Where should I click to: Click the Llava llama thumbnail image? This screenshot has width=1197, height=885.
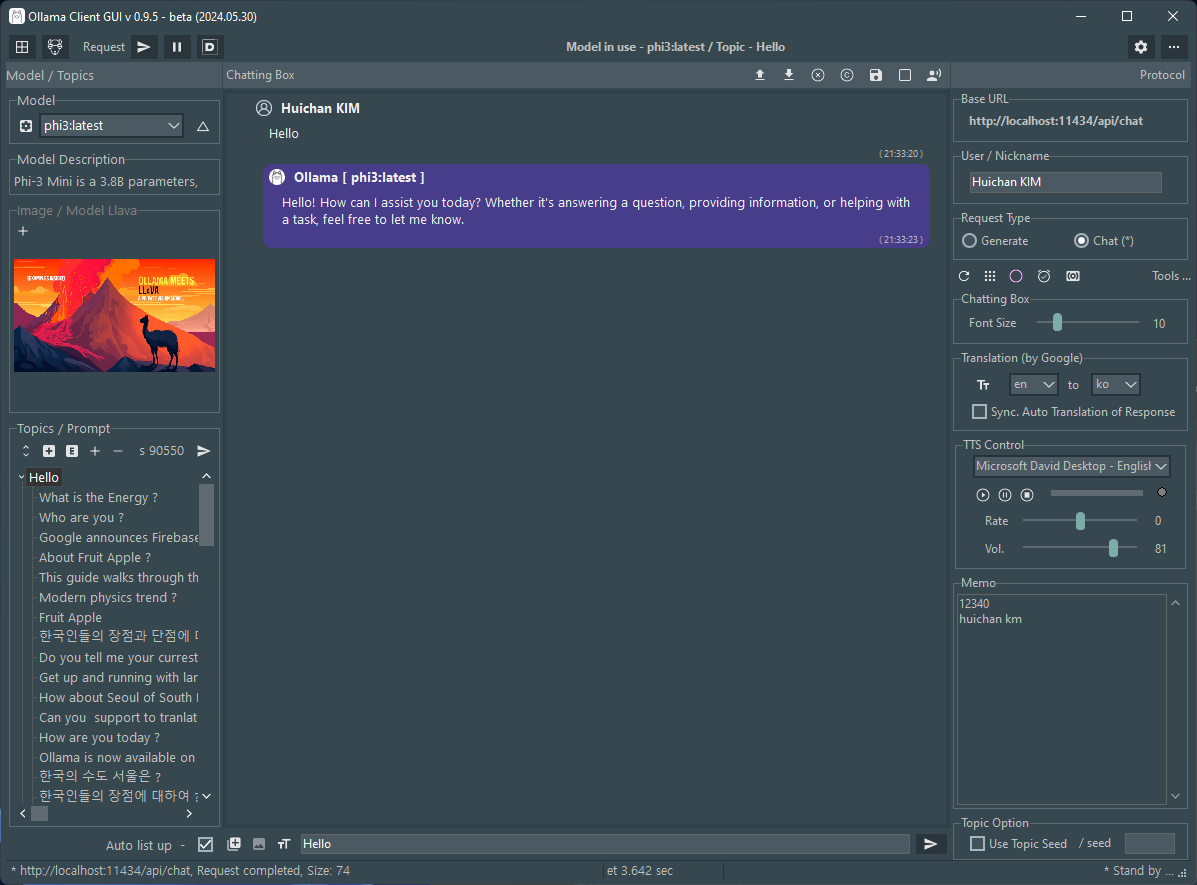115,315
